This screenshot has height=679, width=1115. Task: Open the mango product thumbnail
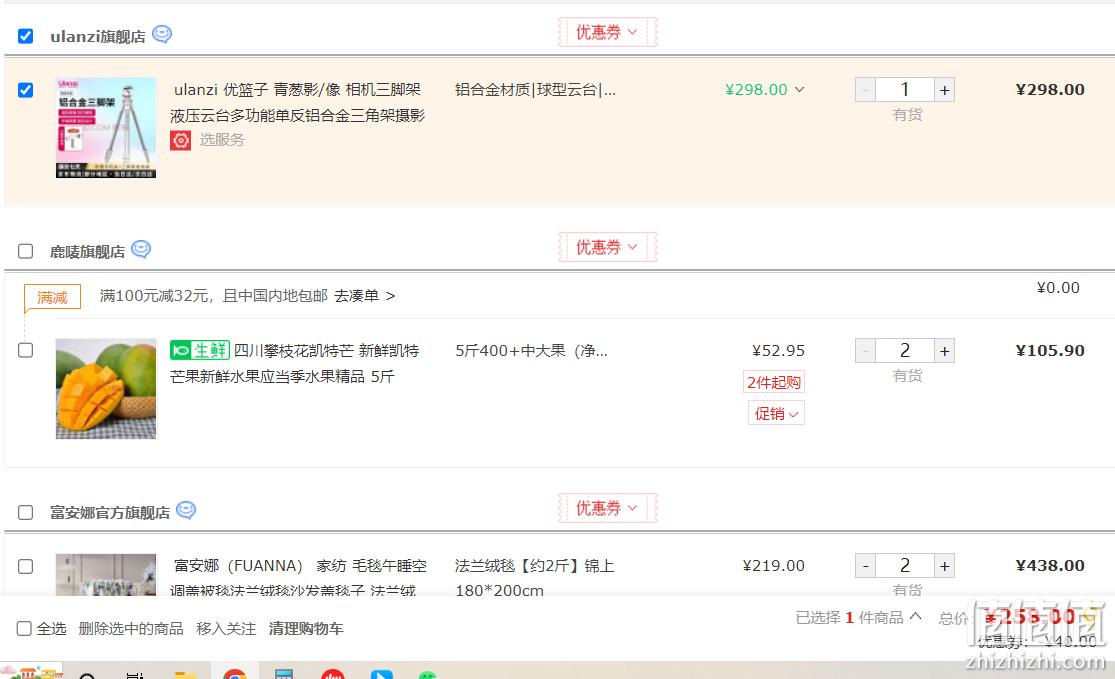pyautogui.click(x=106, y=388)
